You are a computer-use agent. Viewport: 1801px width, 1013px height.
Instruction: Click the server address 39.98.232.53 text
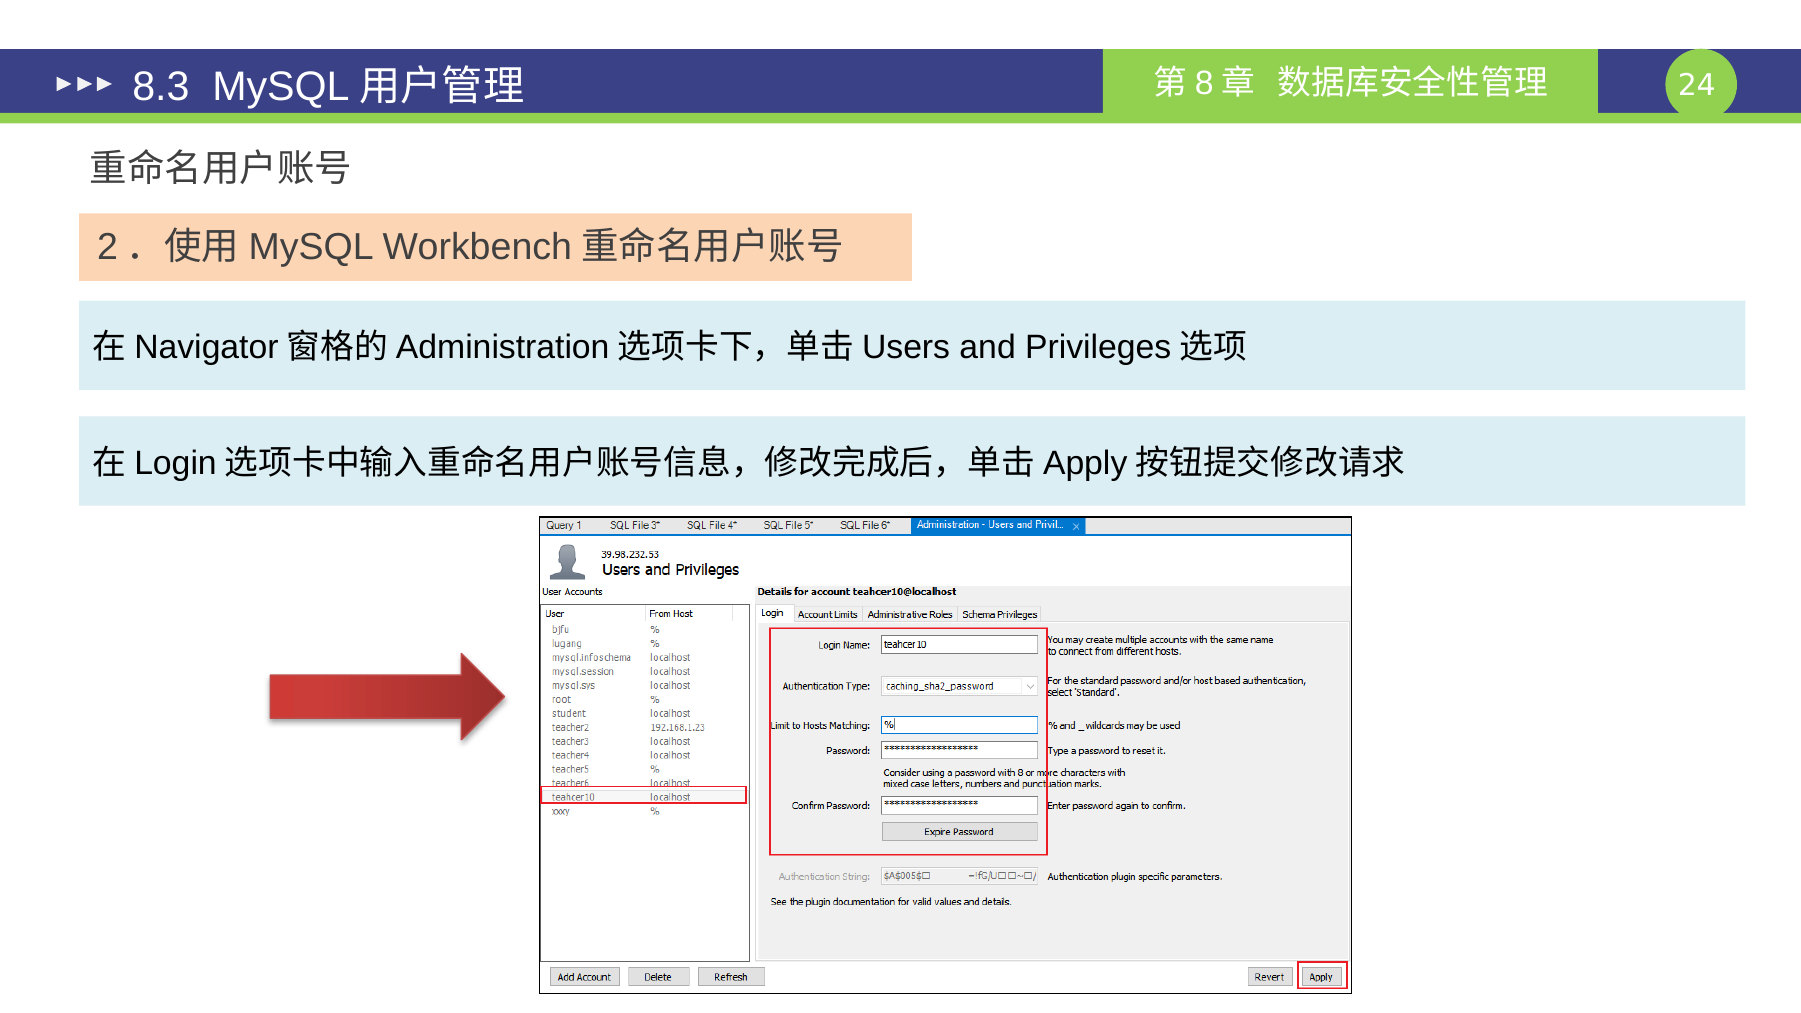630,554
